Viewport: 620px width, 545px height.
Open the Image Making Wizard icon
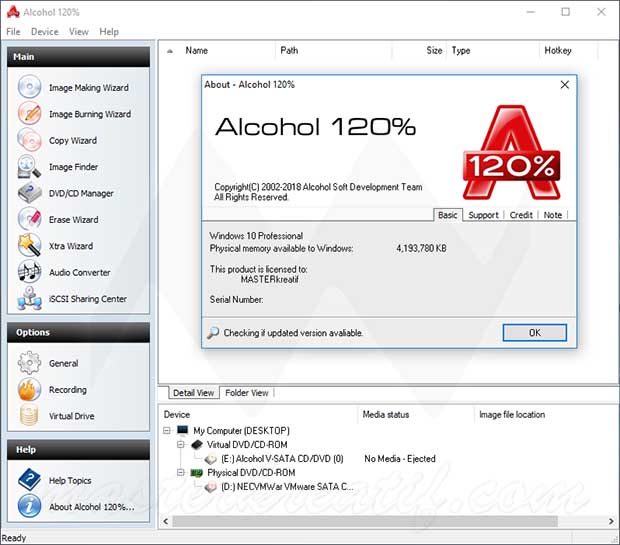click(29, 86)
